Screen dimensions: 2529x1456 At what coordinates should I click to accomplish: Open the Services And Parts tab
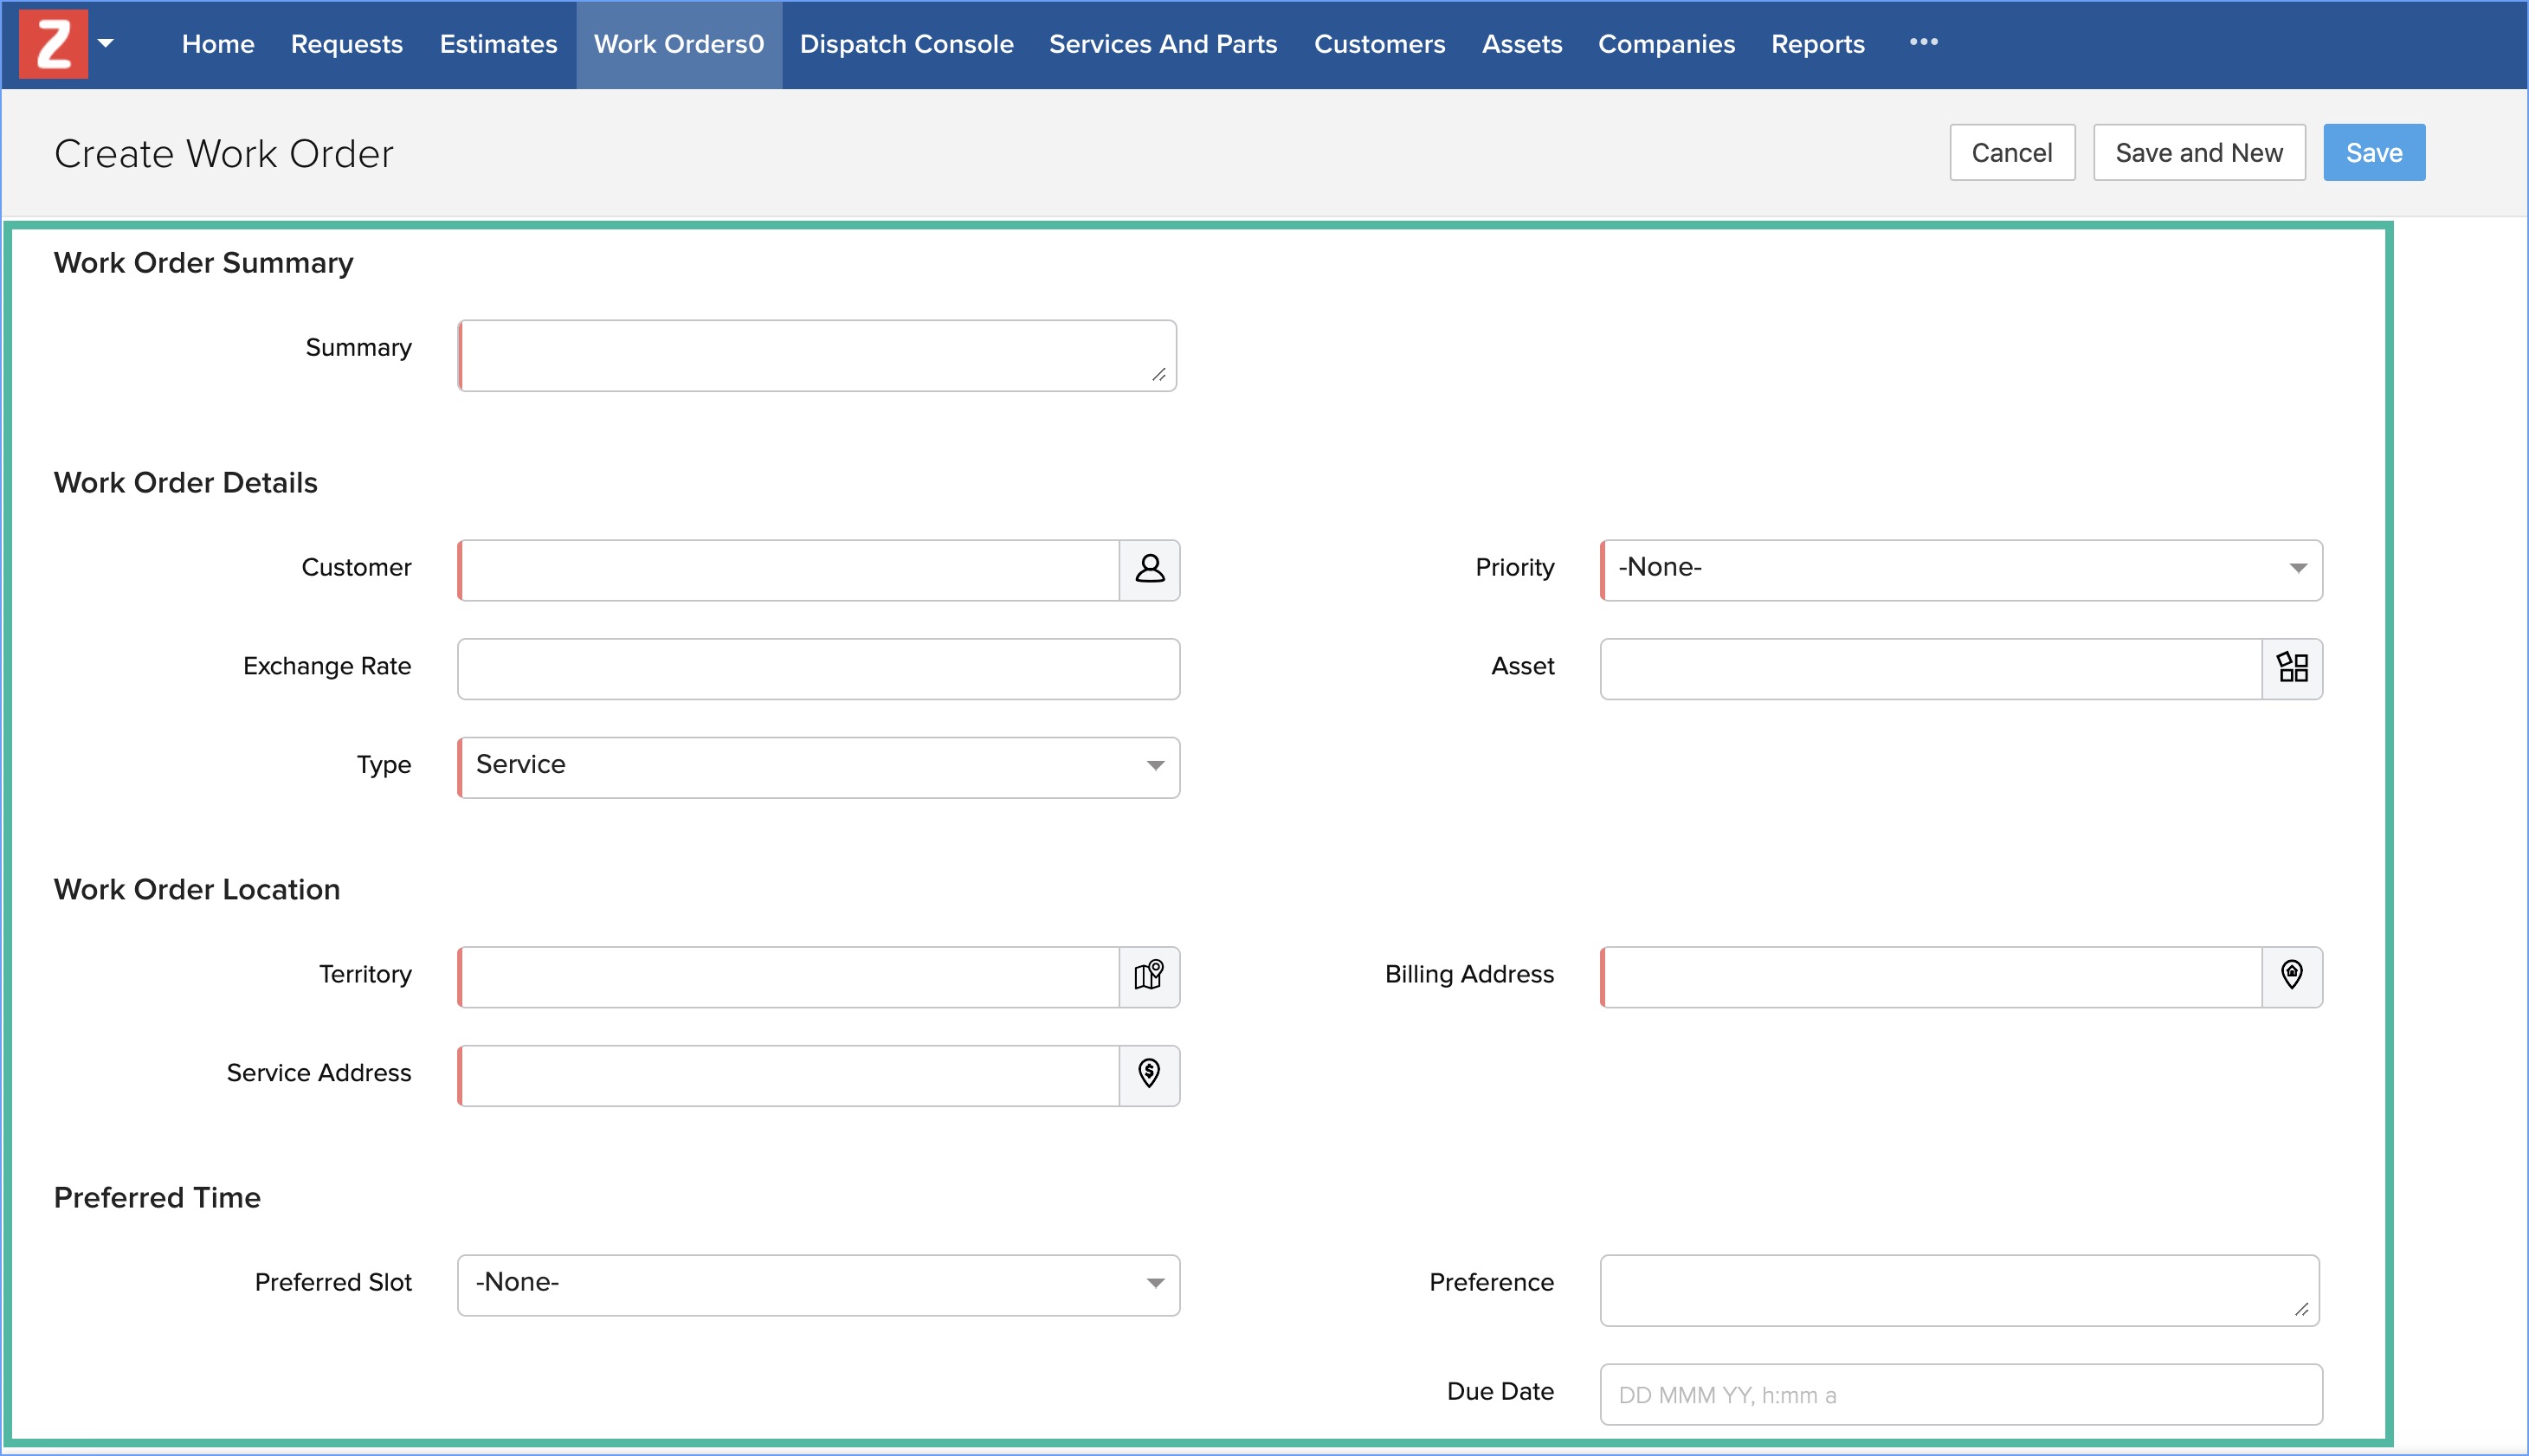pos(1162,44)
